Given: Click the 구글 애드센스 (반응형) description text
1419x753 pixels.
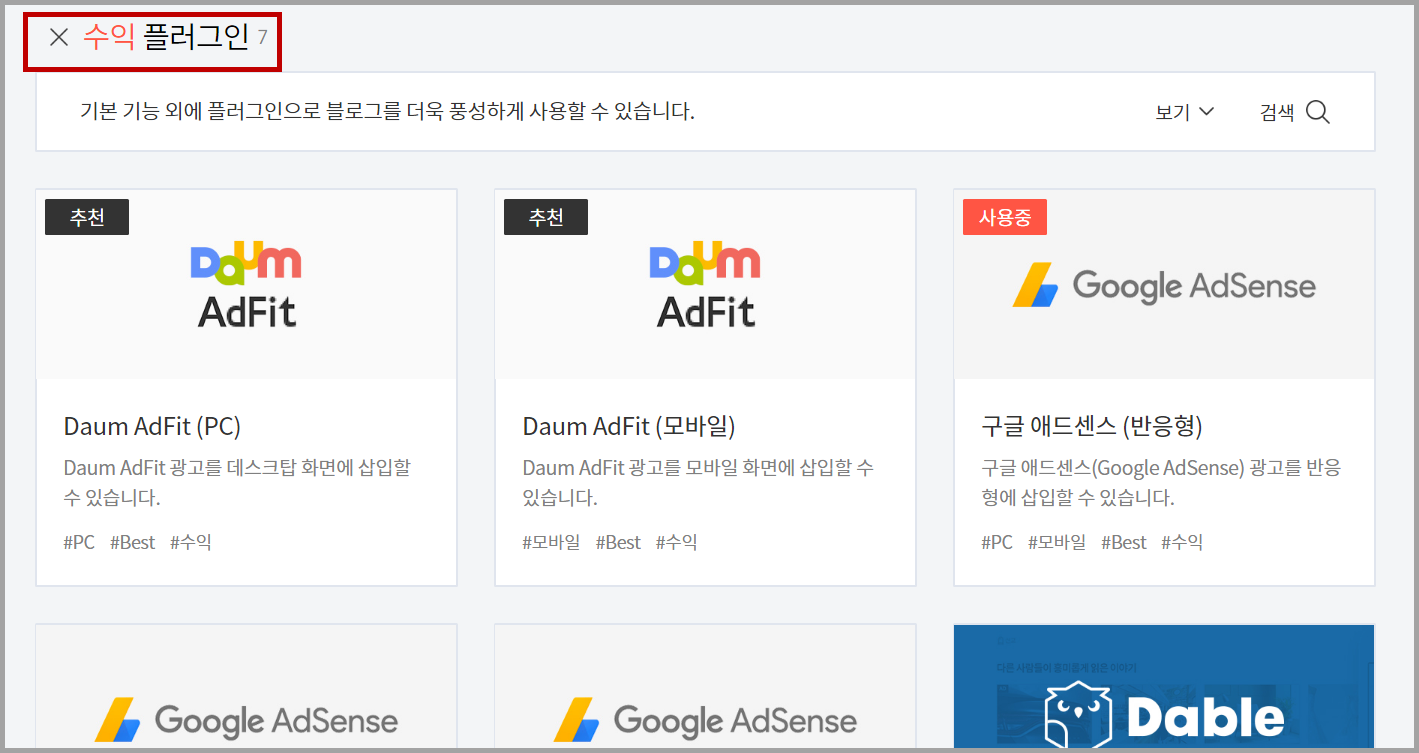Looking at the screenshot, I should pos(1161,482).
